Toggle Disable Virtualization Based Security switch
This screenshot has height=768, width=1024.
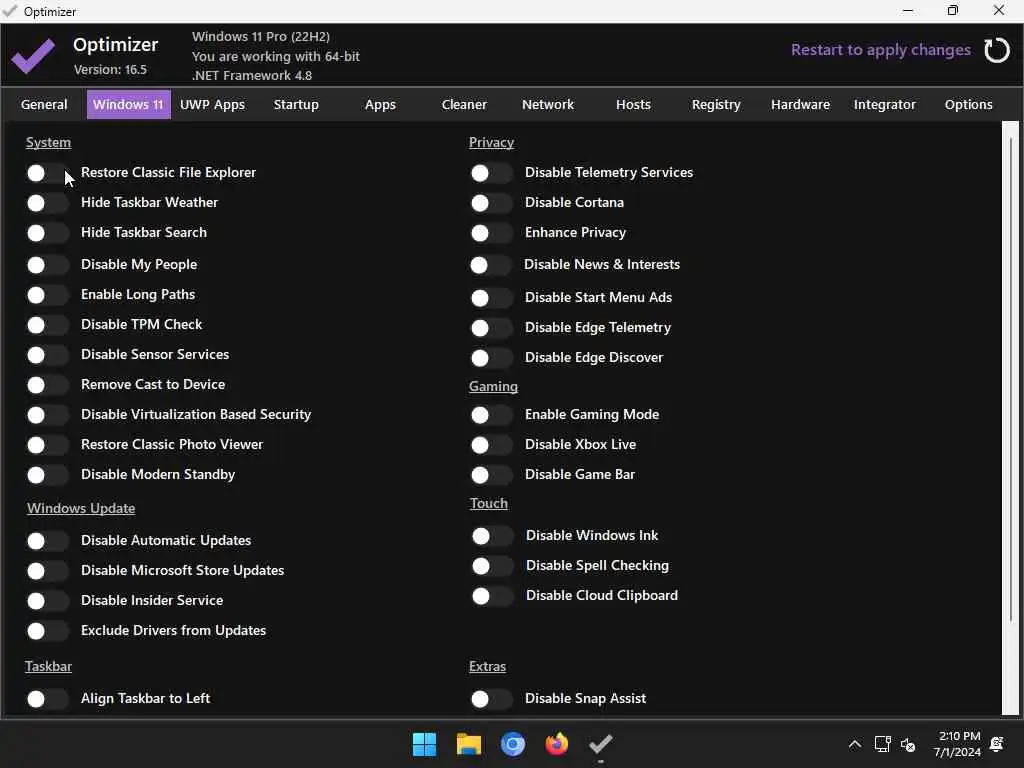click(x=47, y=415)
